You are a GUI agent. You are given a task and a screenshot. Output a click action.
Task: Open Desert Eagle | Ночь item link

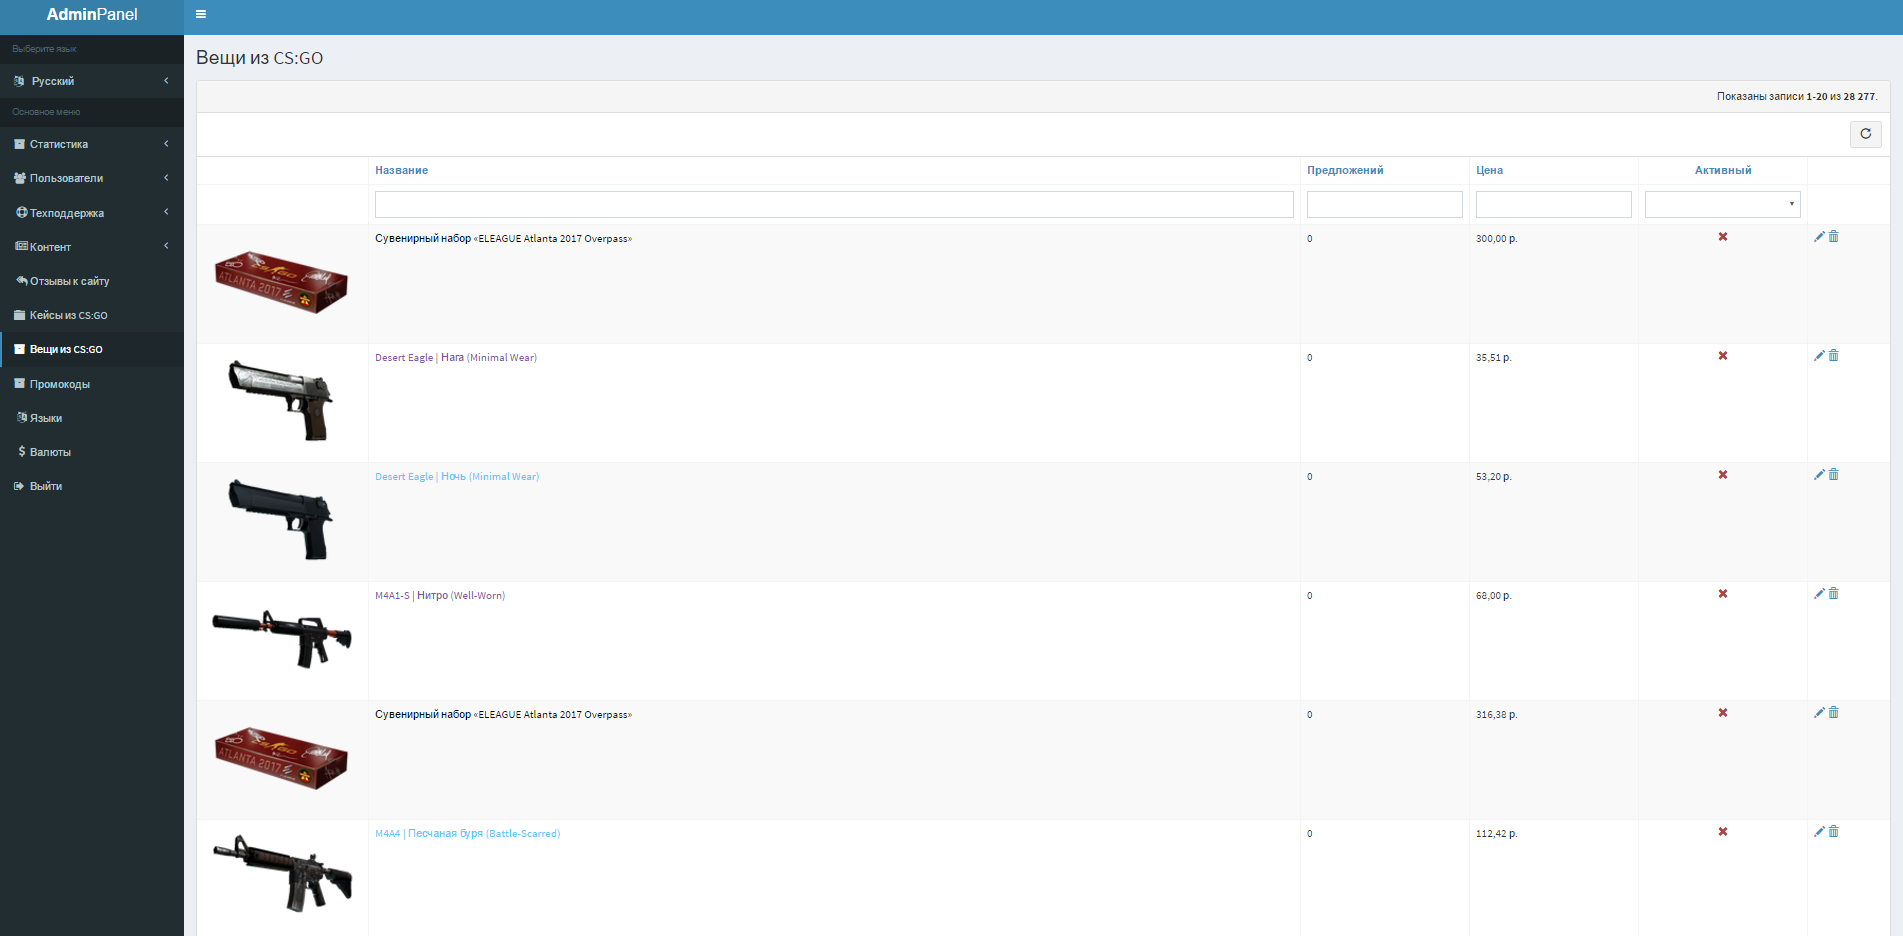(x=457, y=476)
